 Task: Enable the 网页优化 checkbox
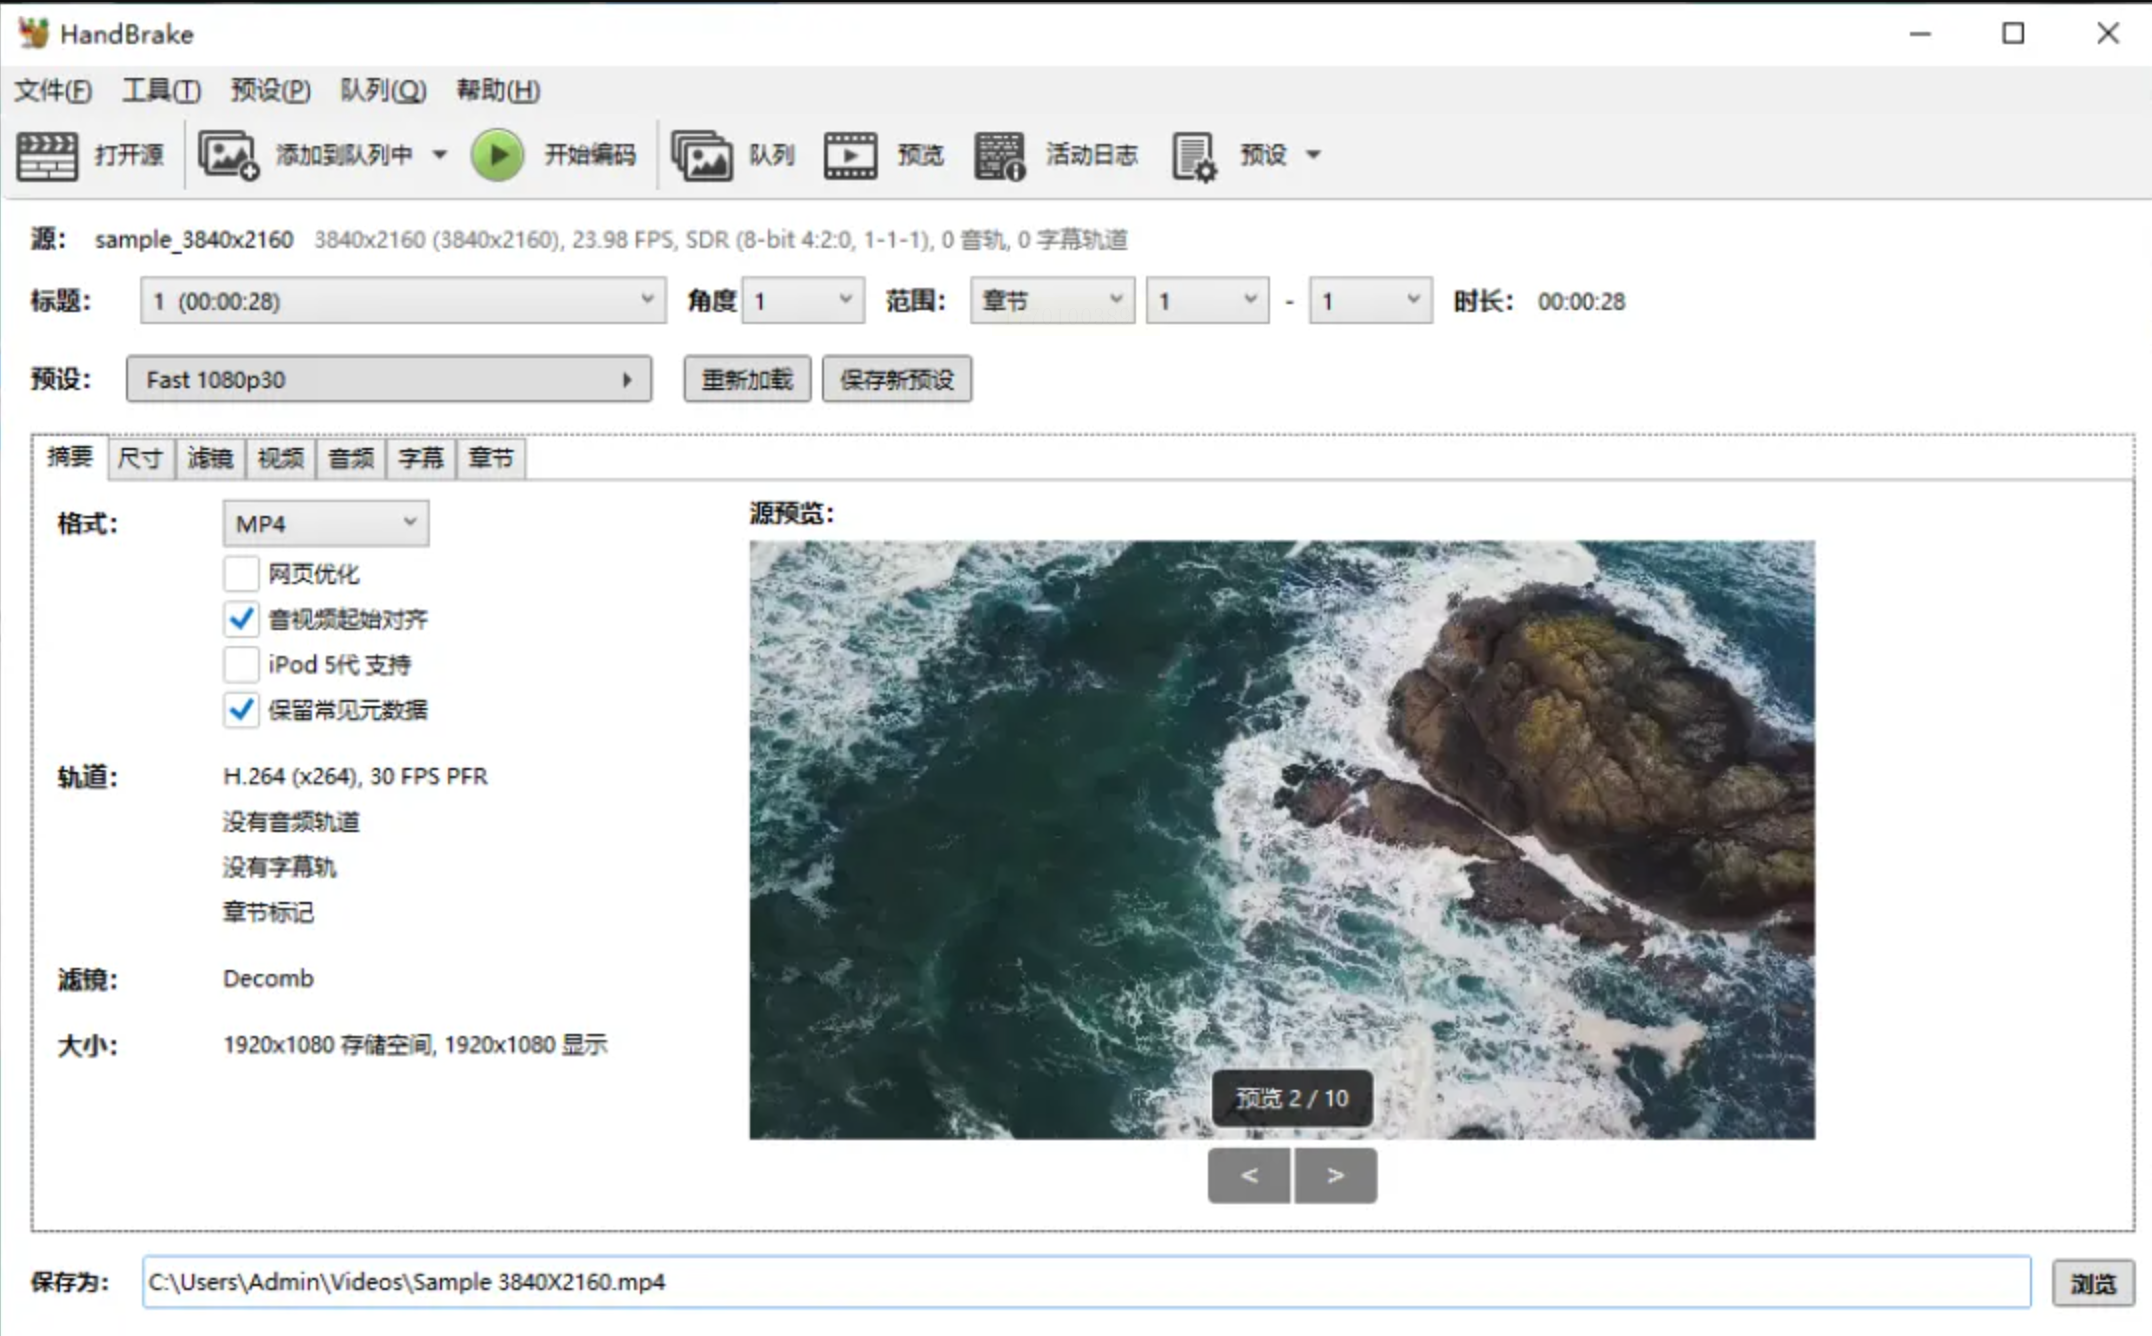[x=241, y=573]
